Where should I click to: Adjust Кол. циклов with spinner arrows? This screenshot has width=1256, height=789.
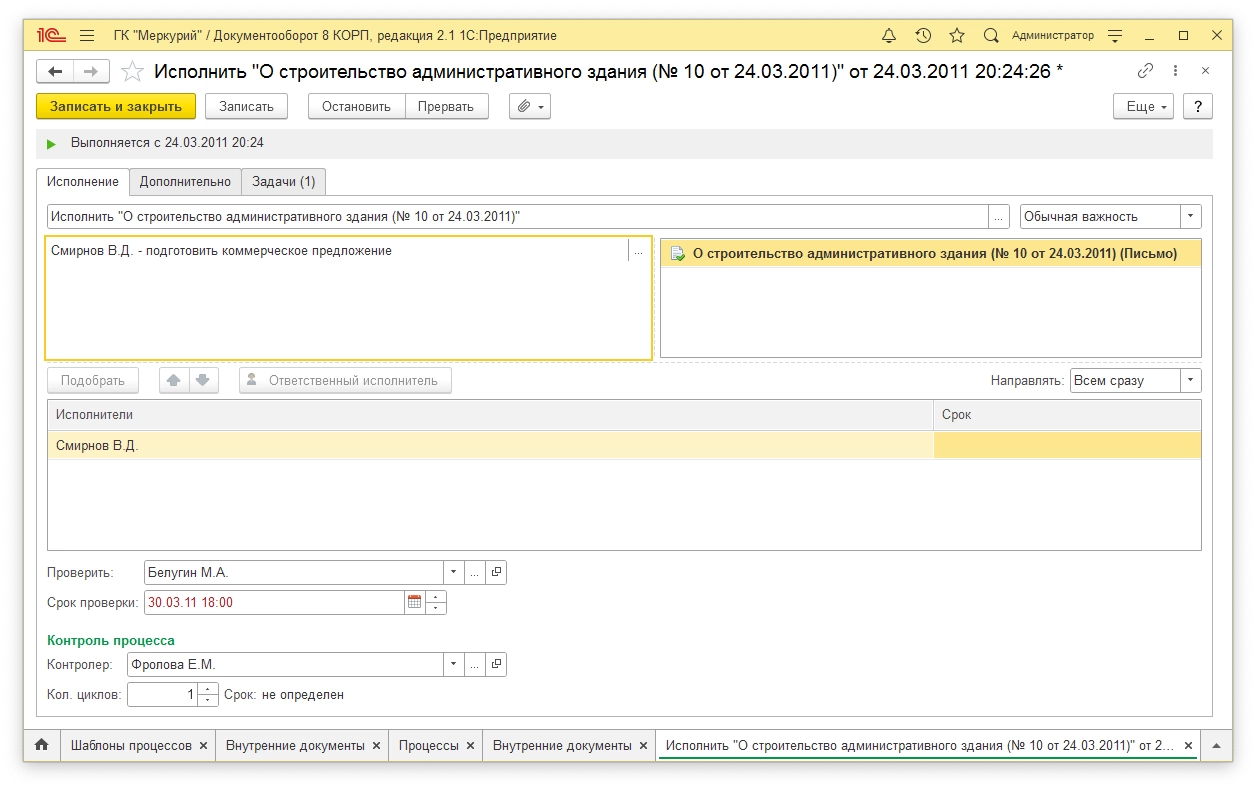click(208, 694)
